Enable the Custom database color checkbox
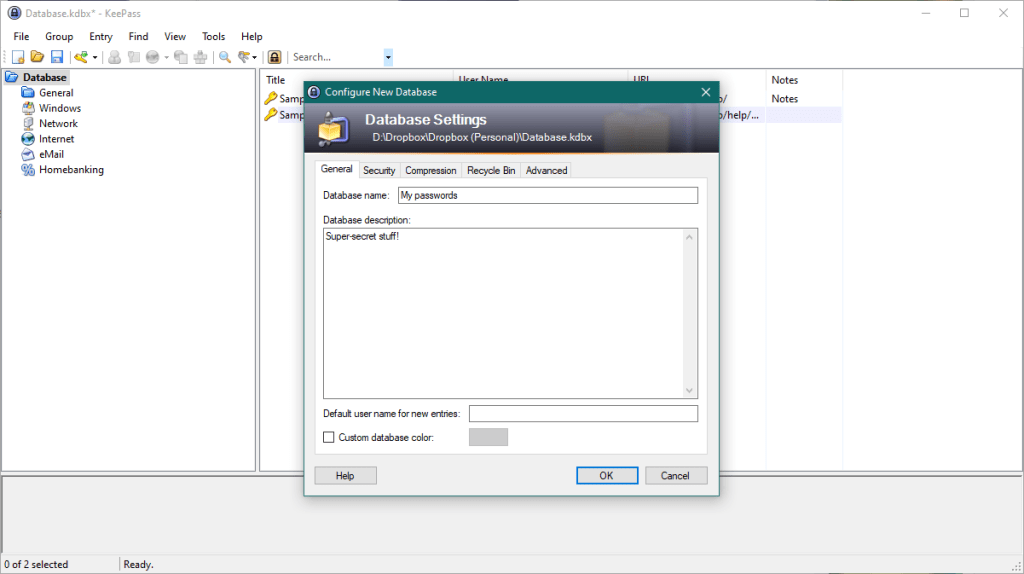The image size is (1024, 574). point(328,437)
